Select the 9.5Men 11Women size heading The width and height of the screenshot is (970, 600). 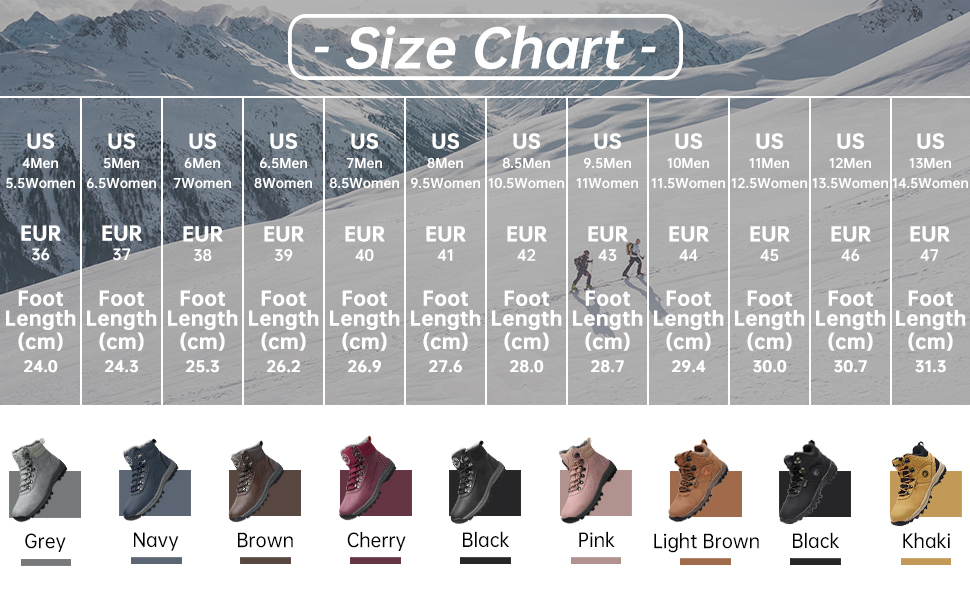click(607, 172)
